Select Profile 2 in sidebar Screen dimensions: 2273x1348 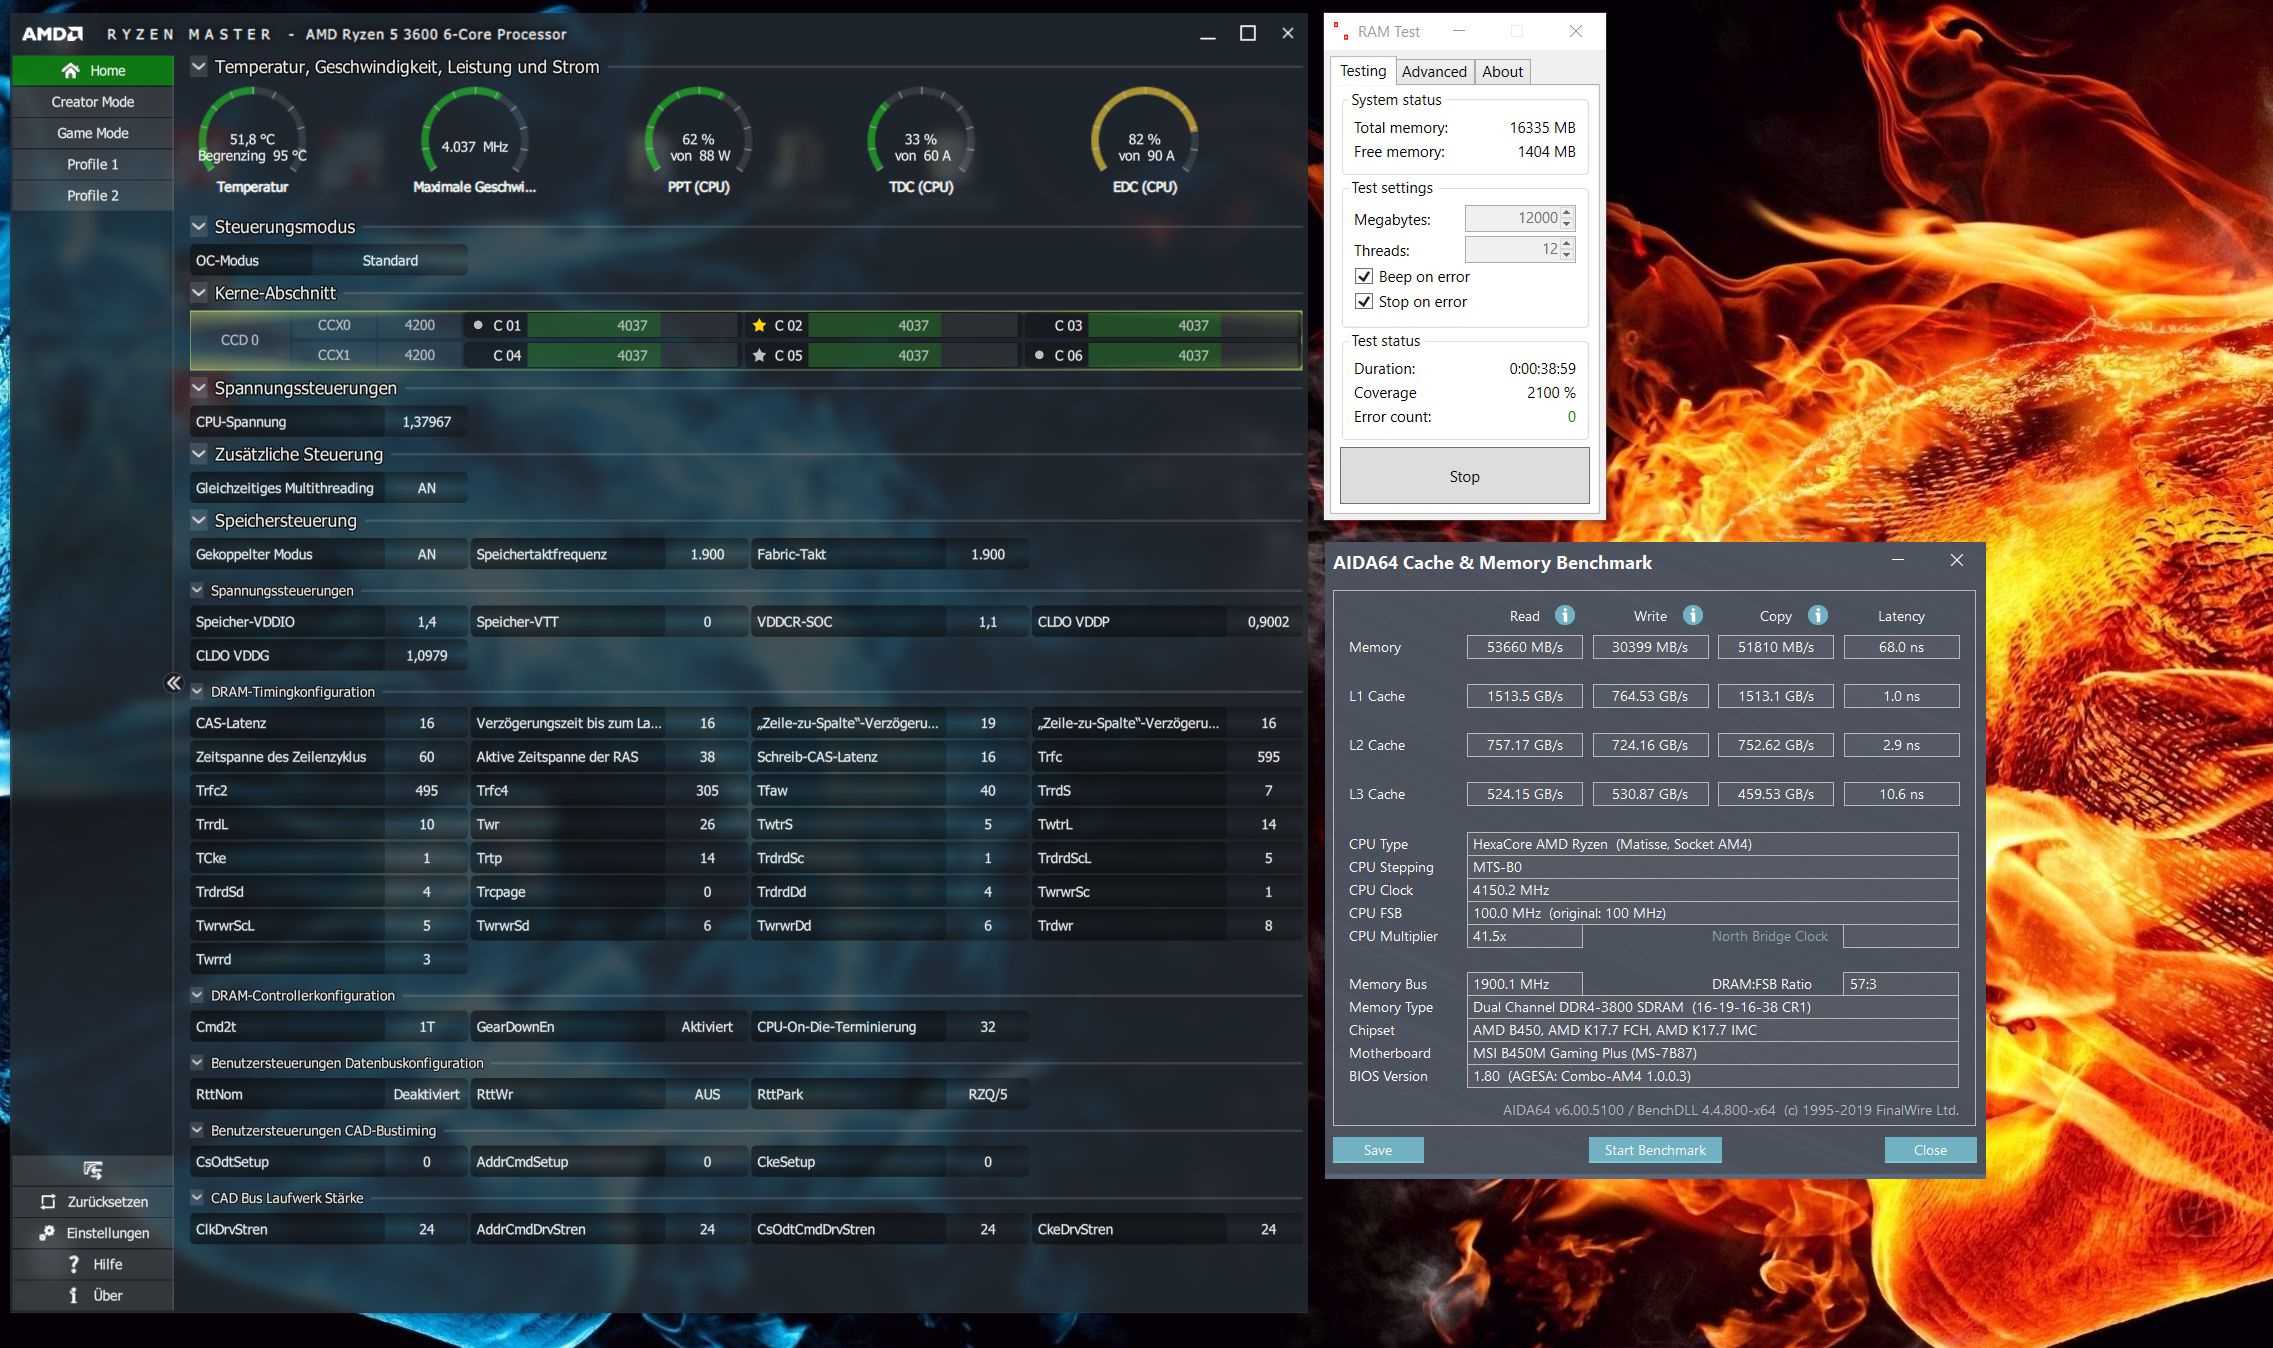coord(93,195)
